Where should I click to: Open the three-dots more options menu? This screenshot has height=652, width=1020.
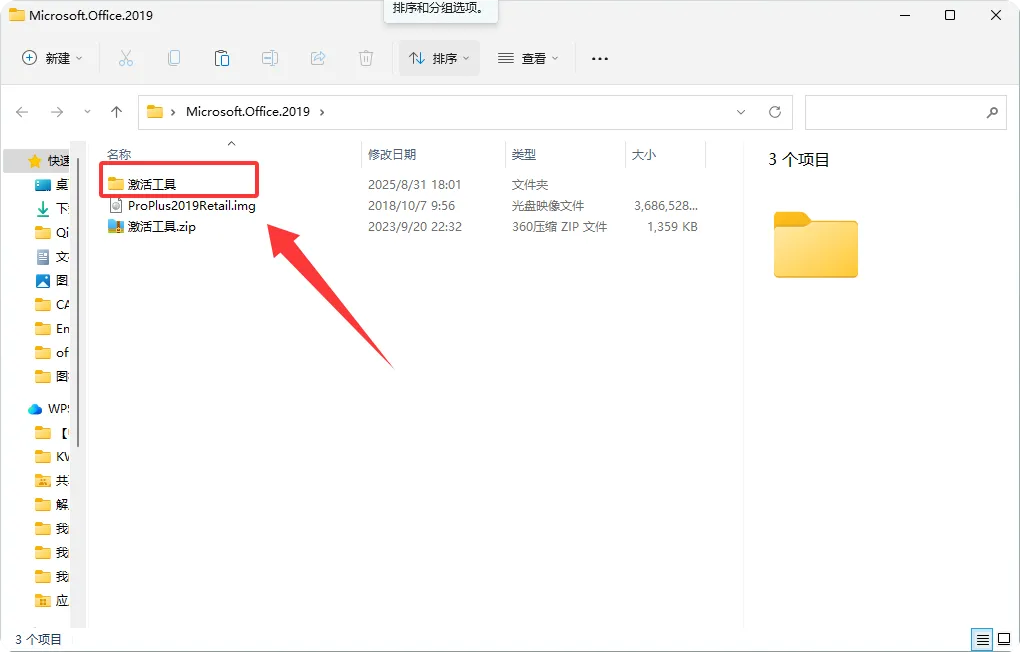600,59
